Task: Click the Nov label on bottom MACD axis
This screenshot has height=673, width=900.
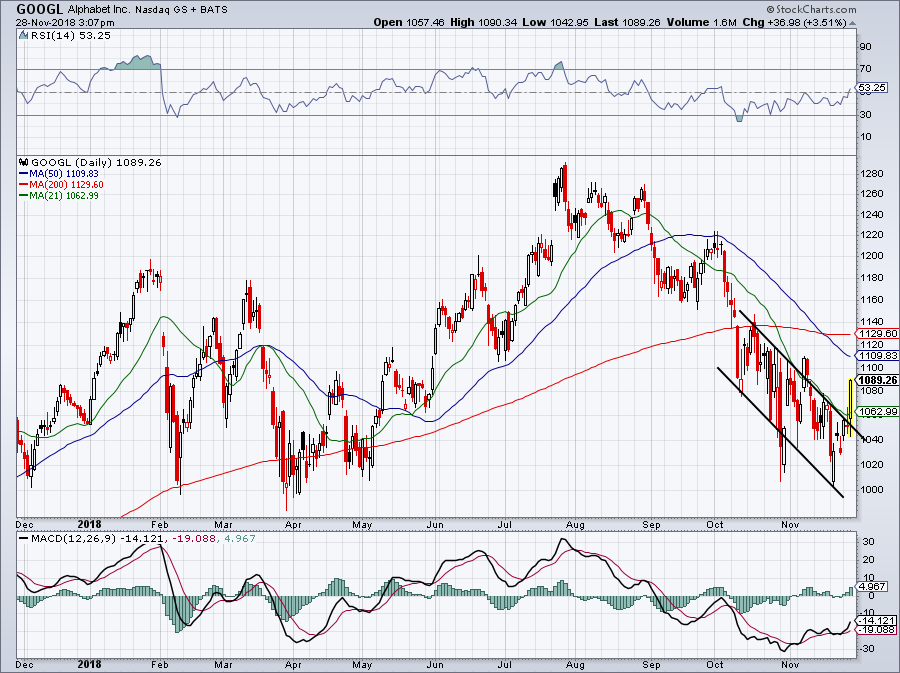Action: click(790, 665)
